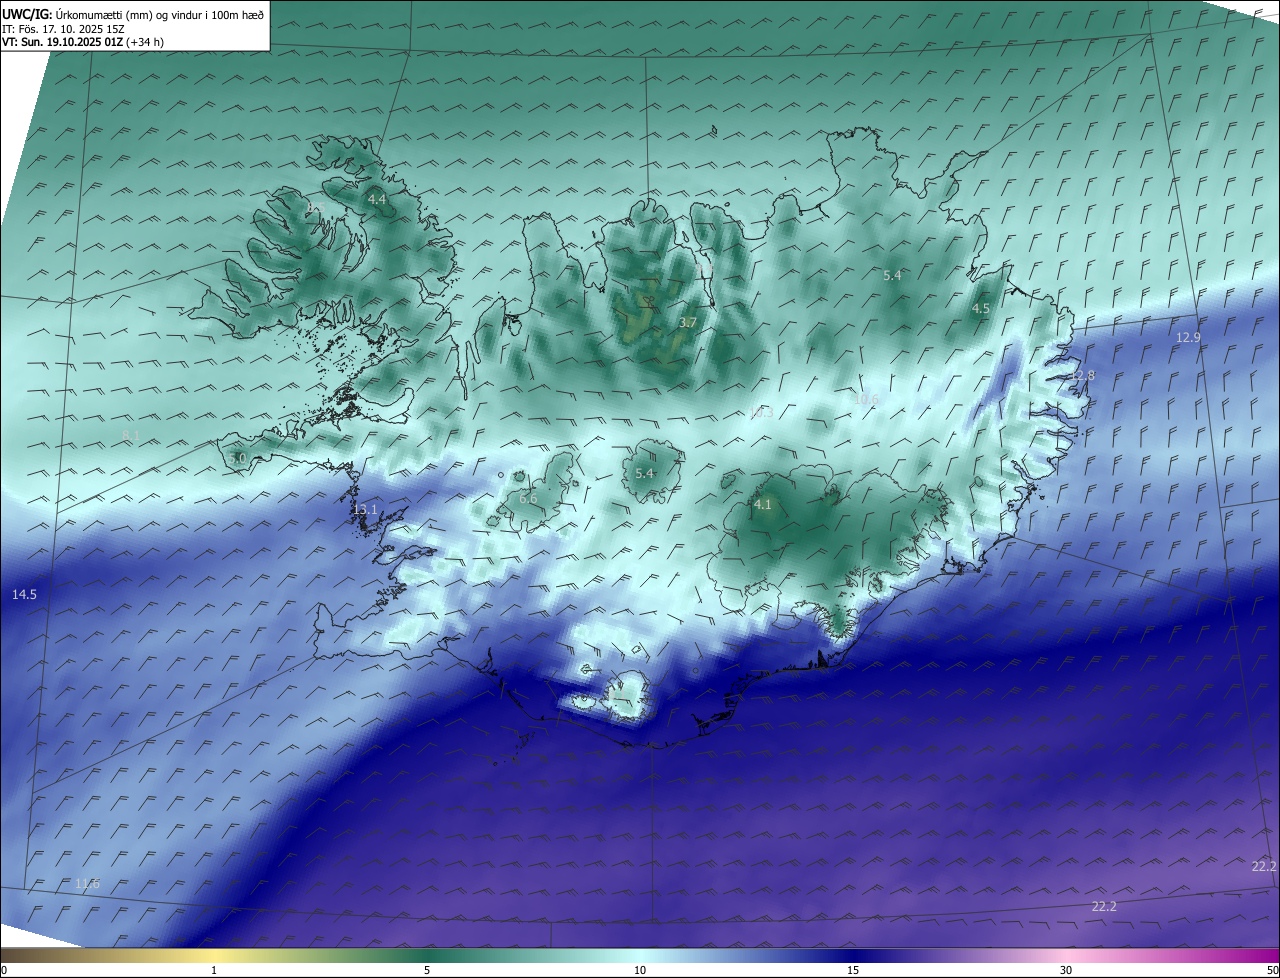Click the 6.6 value on Langjökull glacier

coord(528,498)
